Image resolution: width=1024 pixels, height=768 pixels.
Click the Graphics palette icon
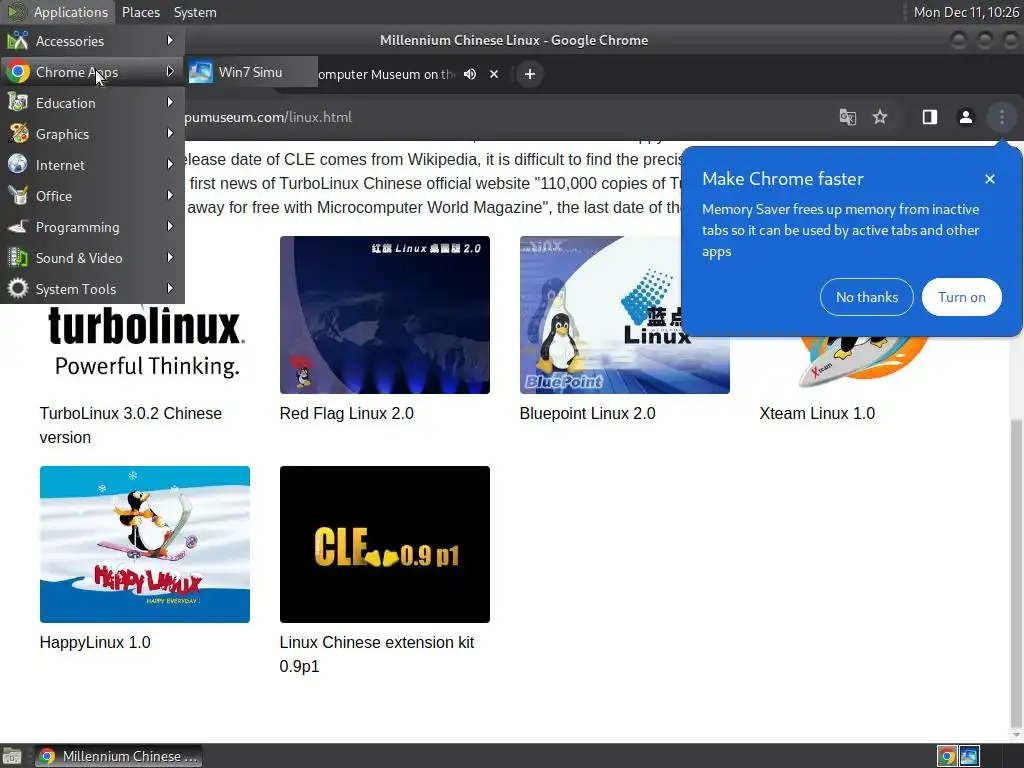(18, 134)
